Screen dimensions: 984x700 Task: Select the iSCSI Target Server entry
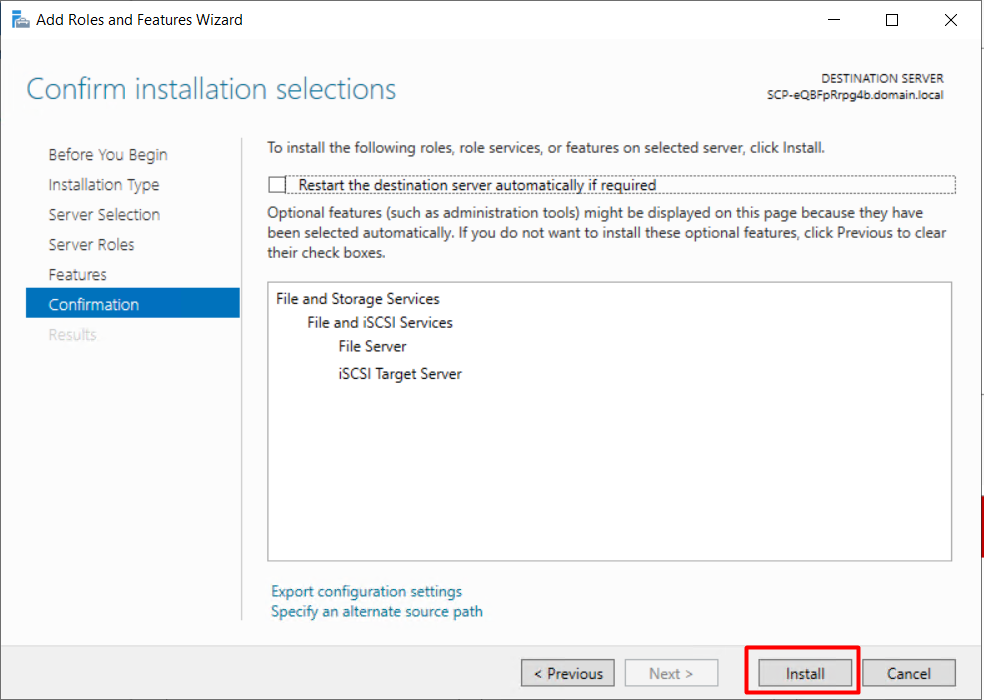pos(400,374)
